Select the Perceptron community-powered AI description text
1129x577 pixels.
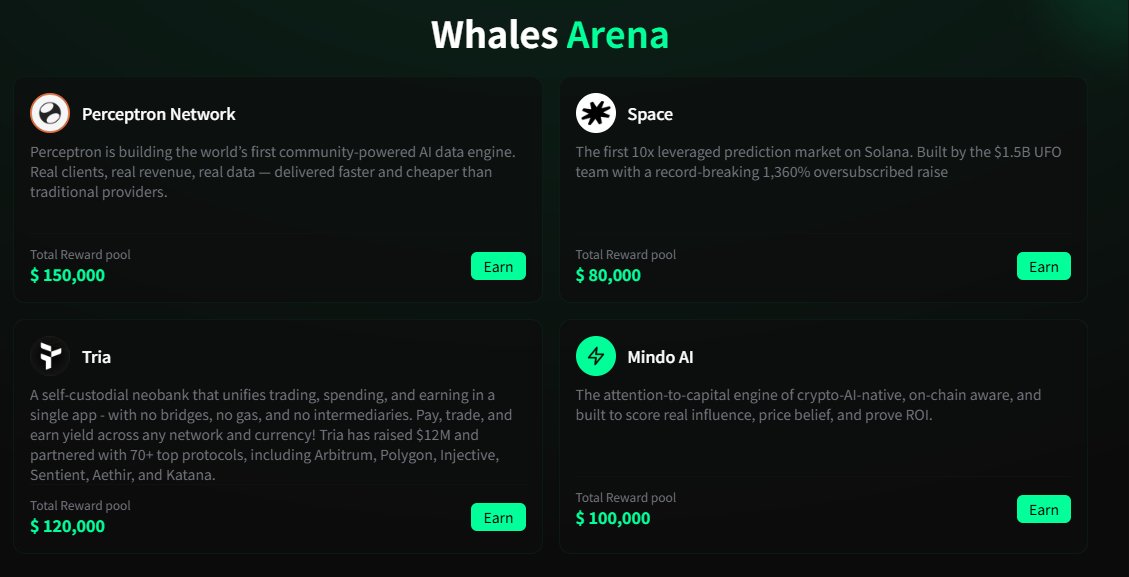272,172
